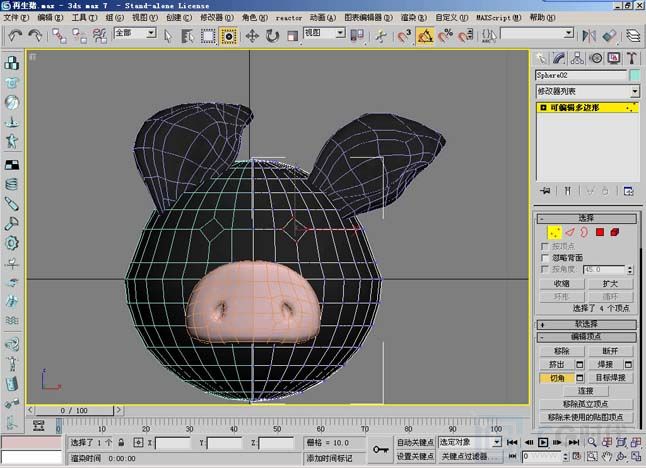Click the Arc Rotate viewport icon
646x468 pixels.
coord(621,456)
